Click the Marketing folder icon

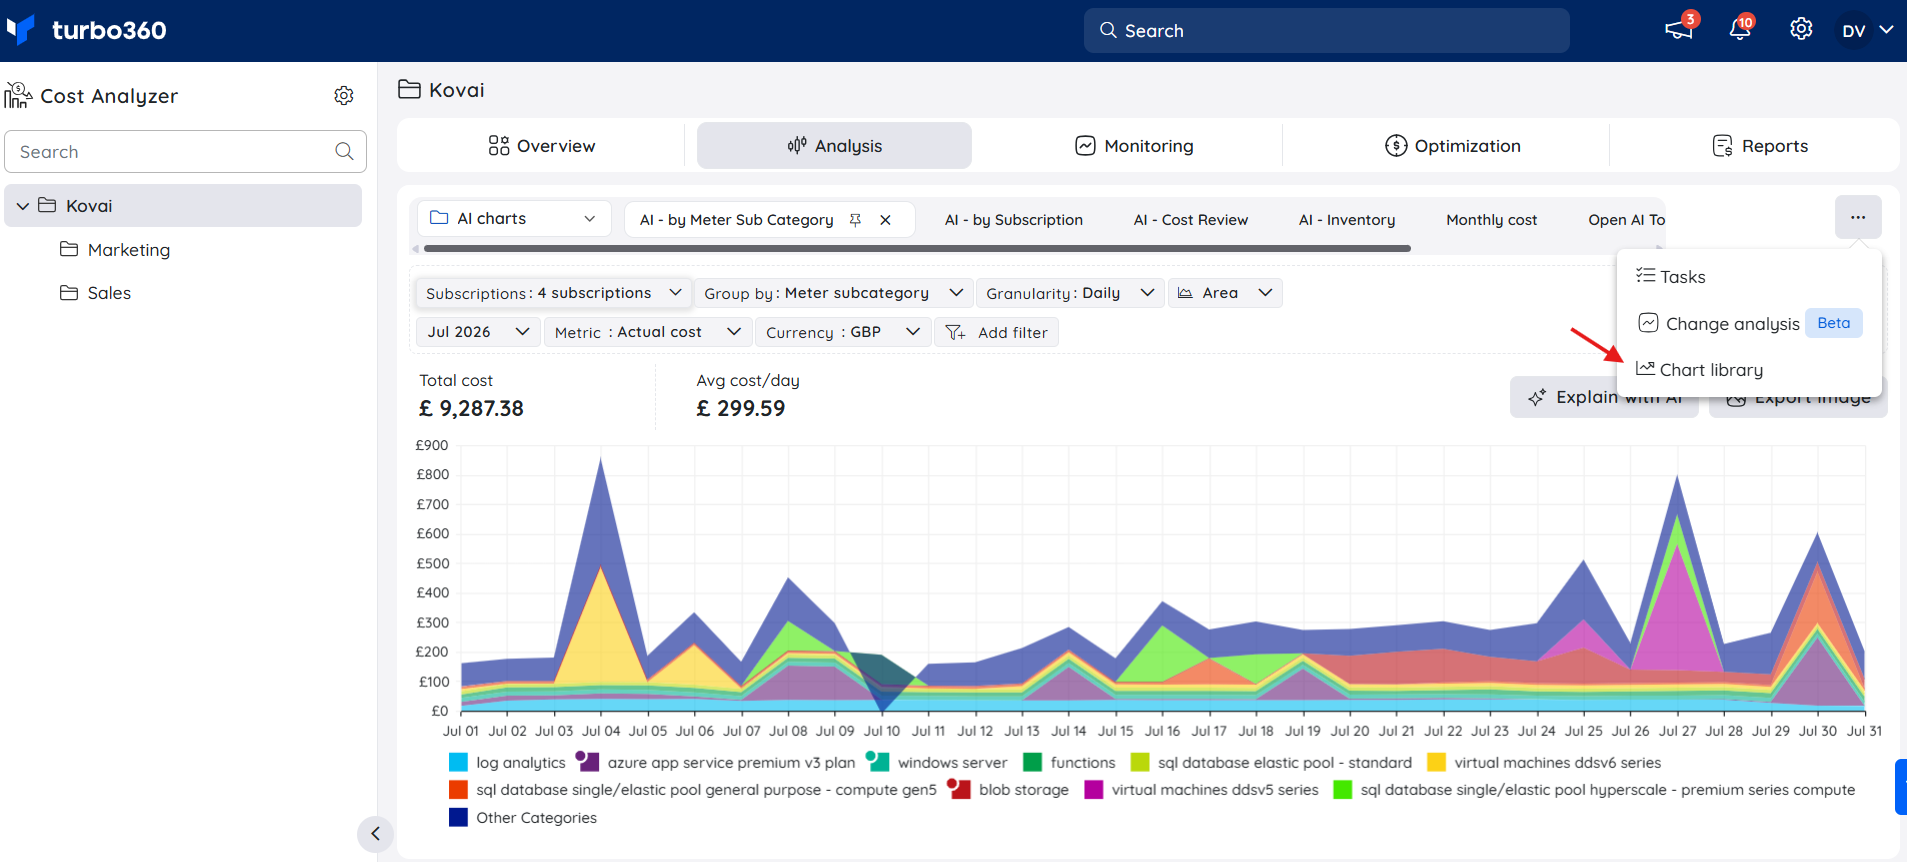[x=69, y=249]
